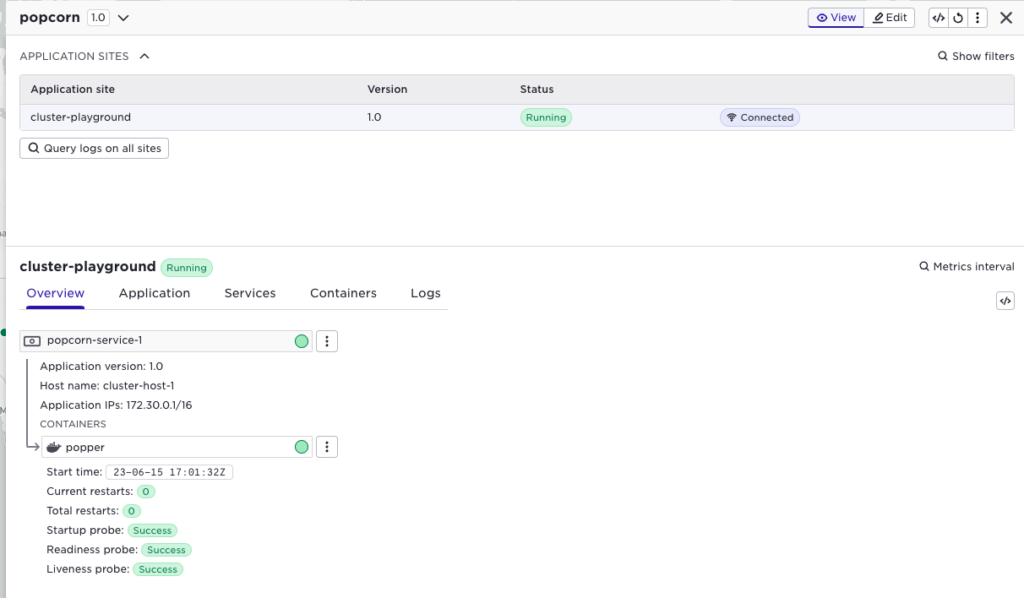The image size is (1024, 598).
Task: Switch to View mode
Action: [836, 18]
